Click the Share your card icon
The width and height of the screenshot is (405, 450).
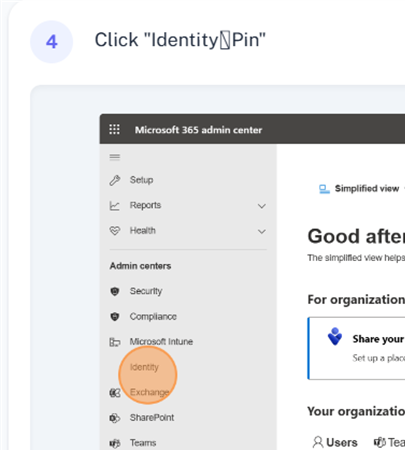[x=335, y=336]
